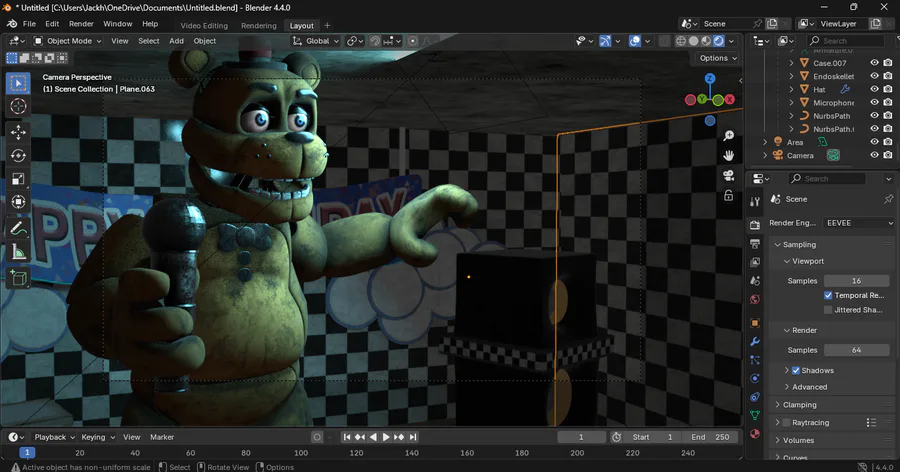
Task: Select the Select Box tool
Action: click(18, 84)
